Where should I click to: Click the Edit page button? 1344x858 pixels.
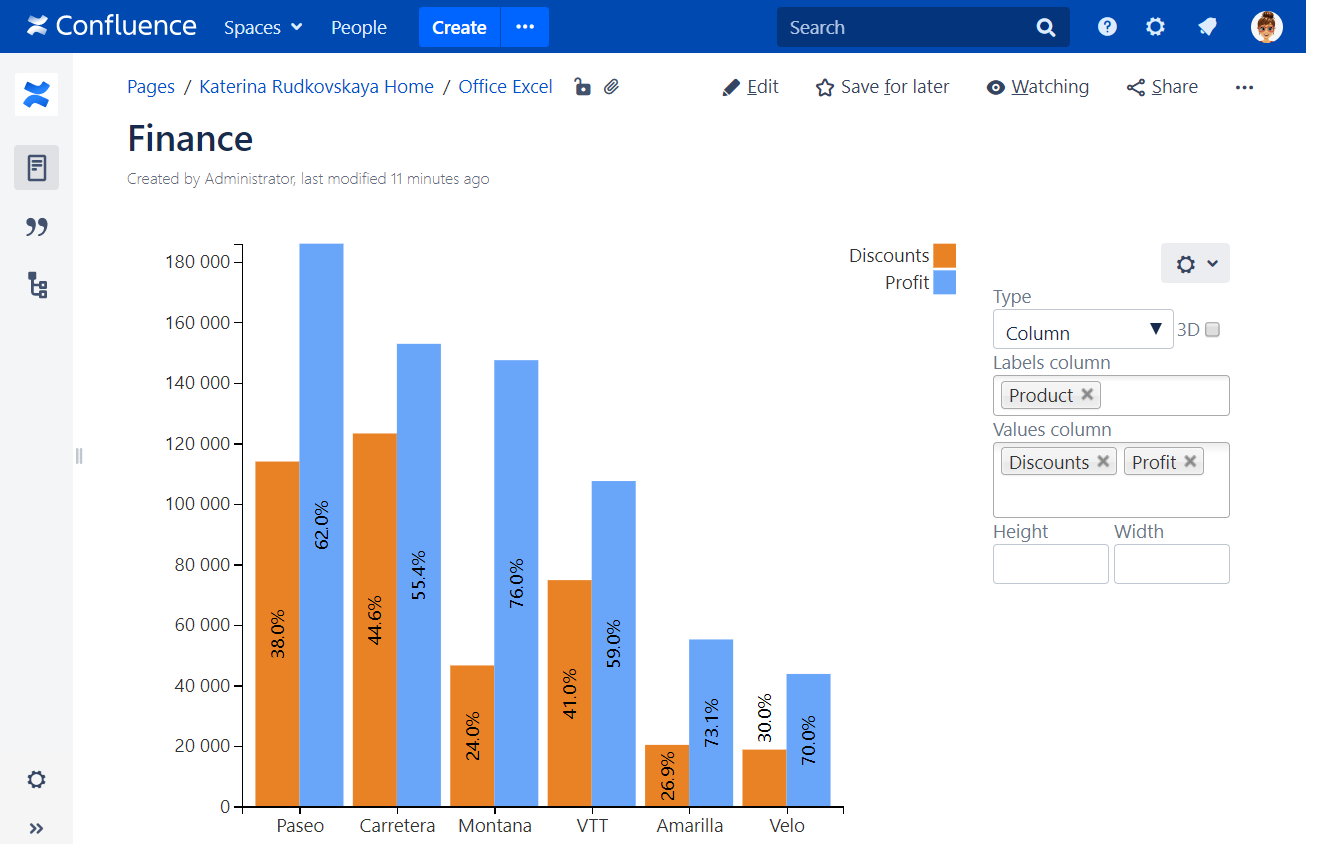(x=750, y=87)
